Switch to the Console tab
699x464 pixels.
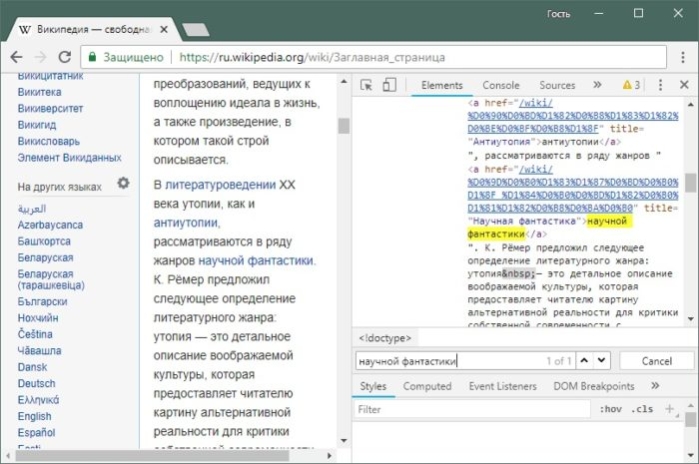pyautogui.click(x=501, y=85)
